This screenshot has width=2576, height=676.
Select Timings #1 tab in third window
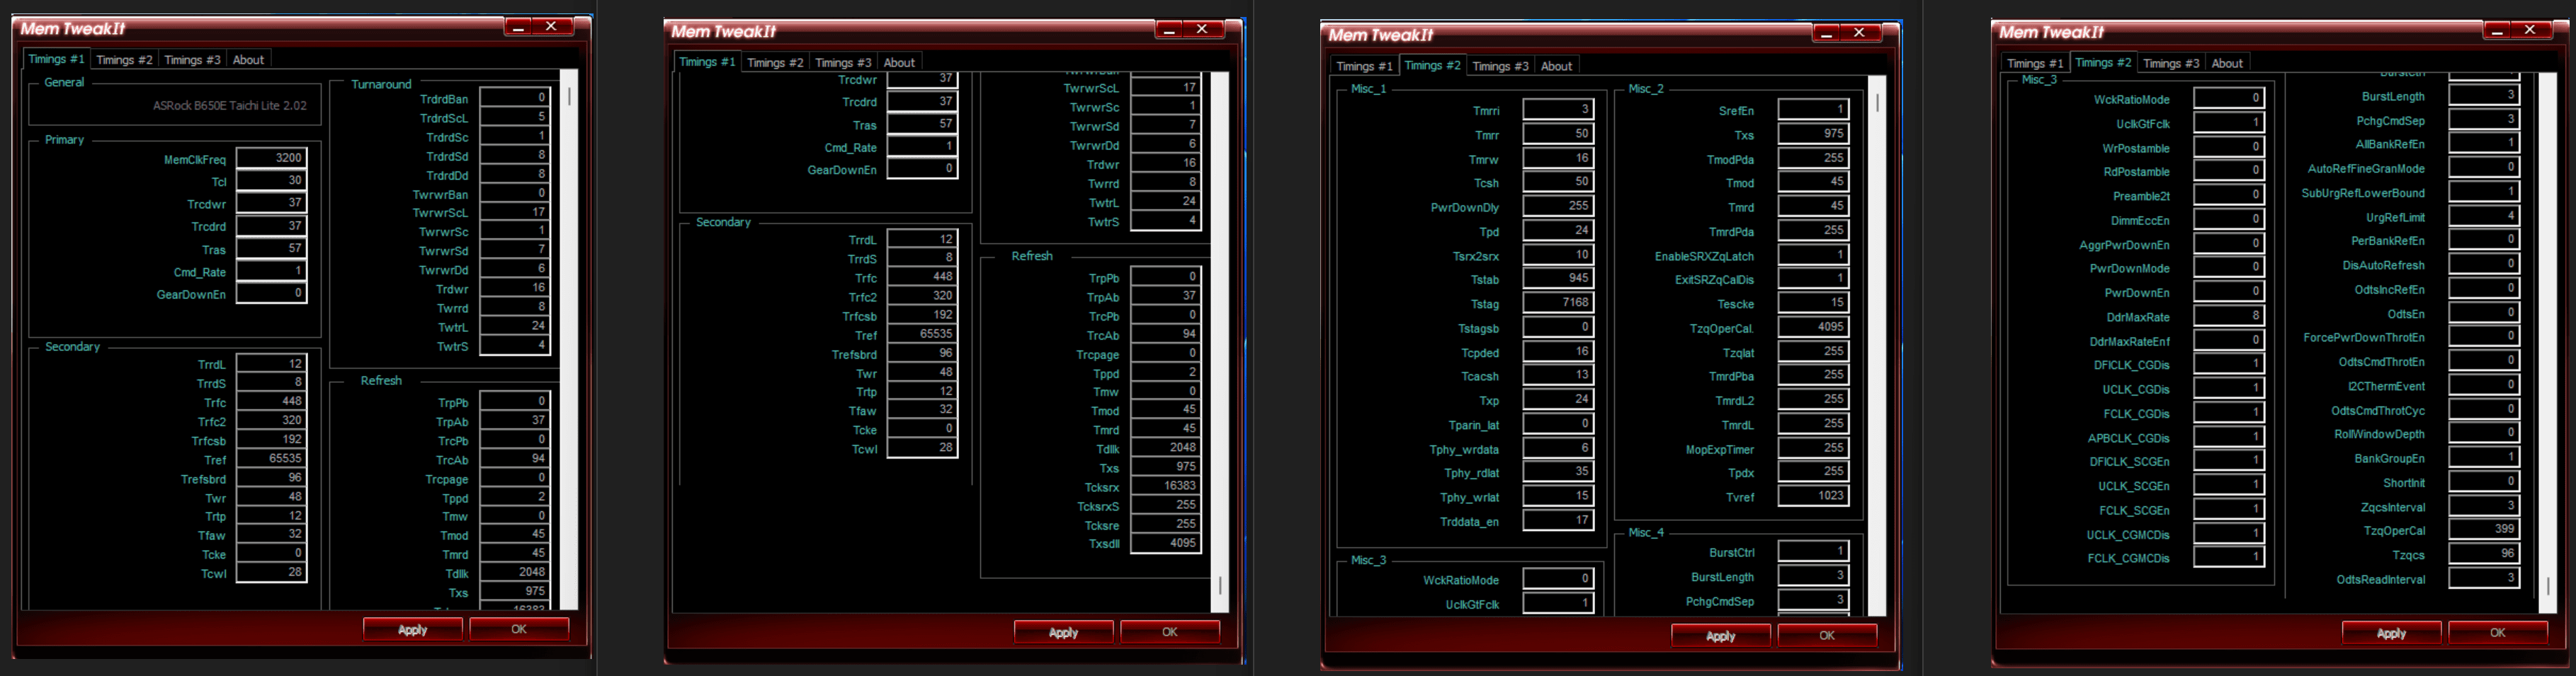pos(1364,66)
